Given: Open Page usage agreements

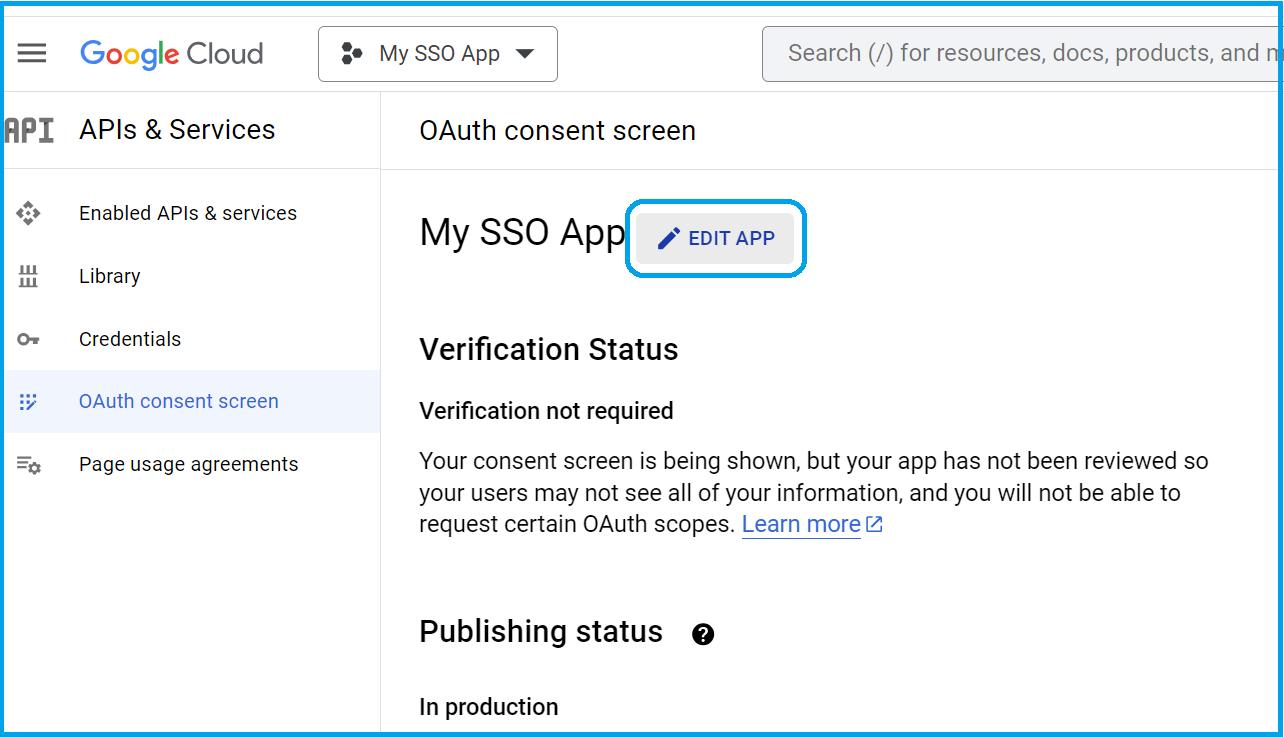Looking at the screenshot, I should pos(189,464).
